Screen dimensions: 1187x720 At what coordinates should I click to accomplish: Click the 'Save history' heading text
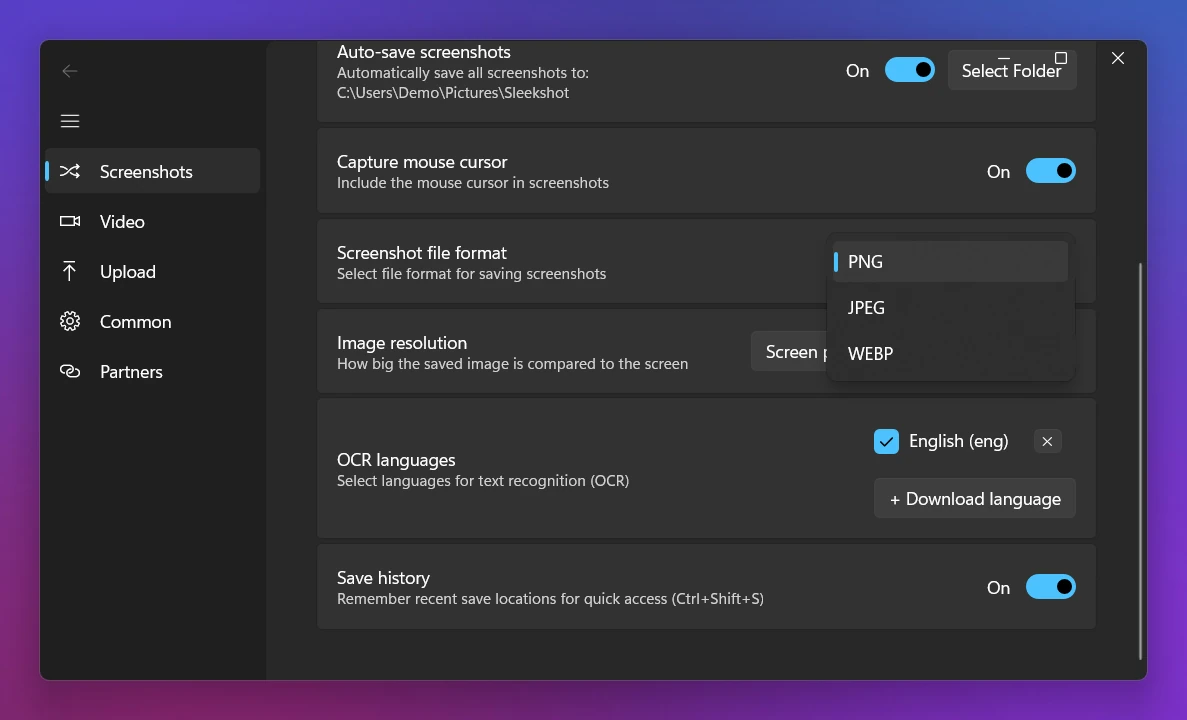(x=383, y=578)
